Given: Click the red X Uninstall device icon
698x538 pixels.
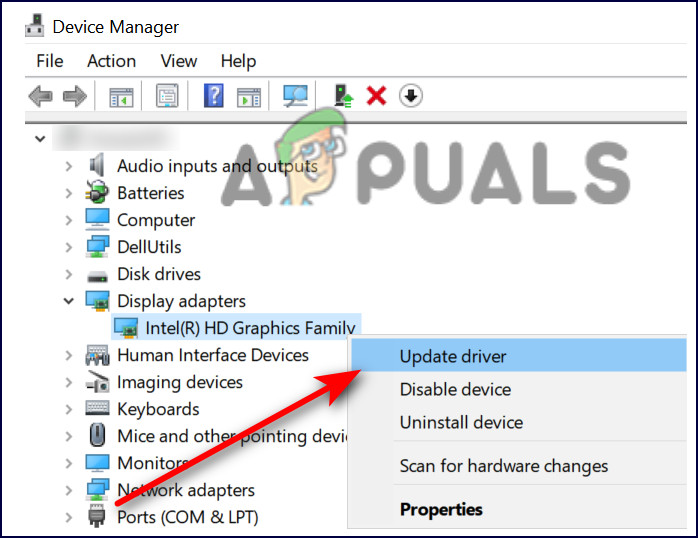Looking at the screenshot, I should tap(376, 96).
